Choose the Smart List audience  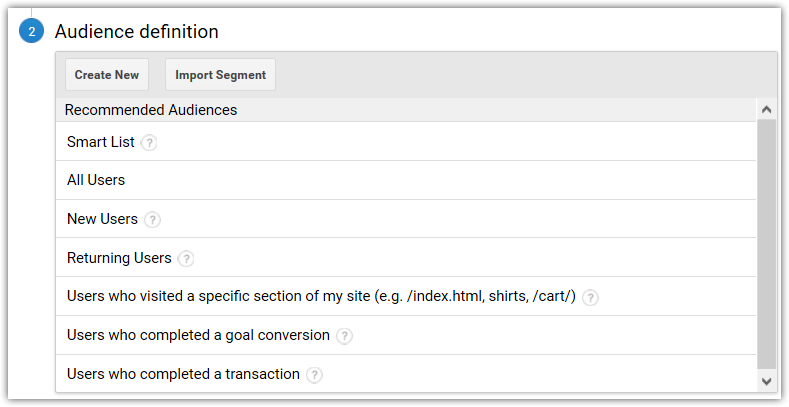coord(406,141)
